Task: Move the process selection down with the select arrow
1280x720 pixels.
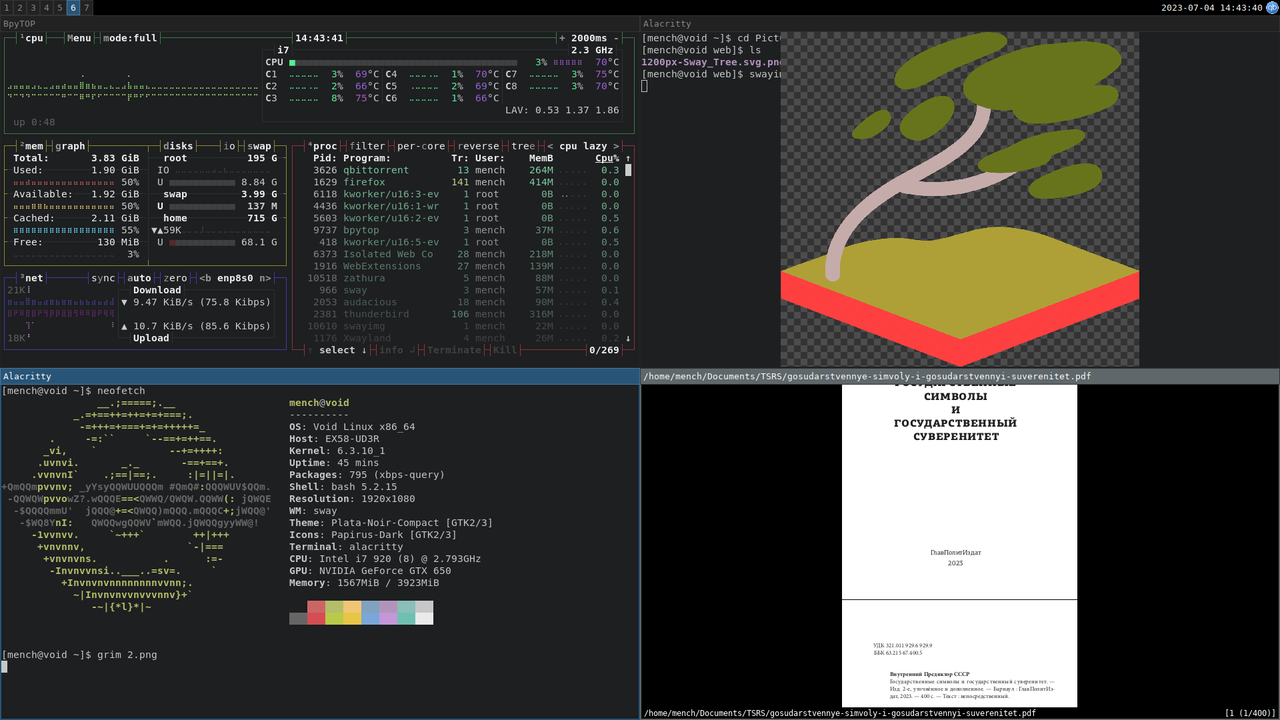Action: click(364, 350)
